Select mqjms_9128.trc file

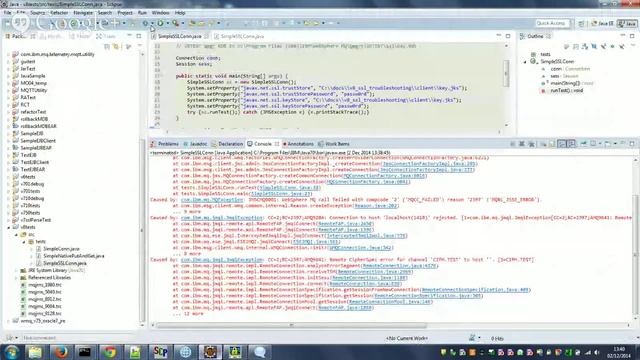pyautogui.click(x=44, y=313)
